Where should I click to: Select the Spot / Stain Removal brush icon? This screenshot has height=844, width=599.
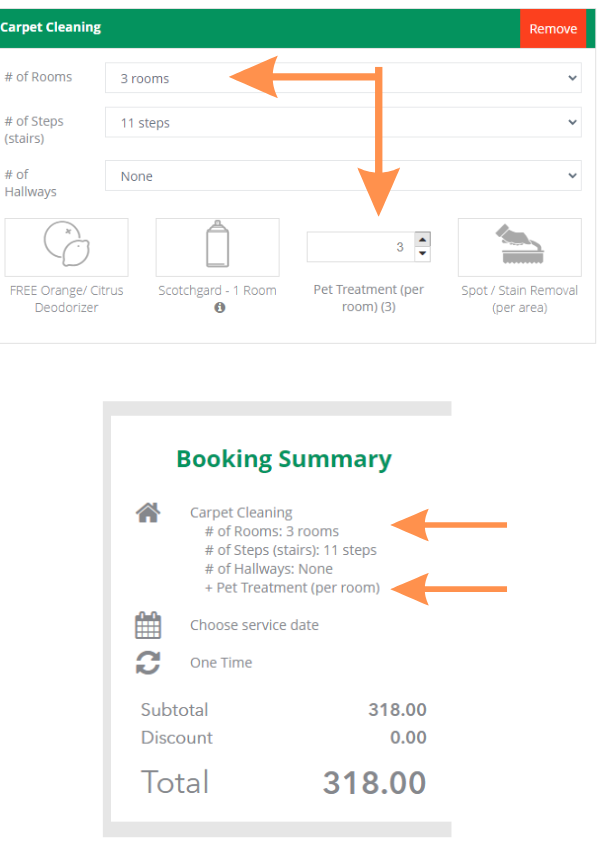click(x=519, y=247)
